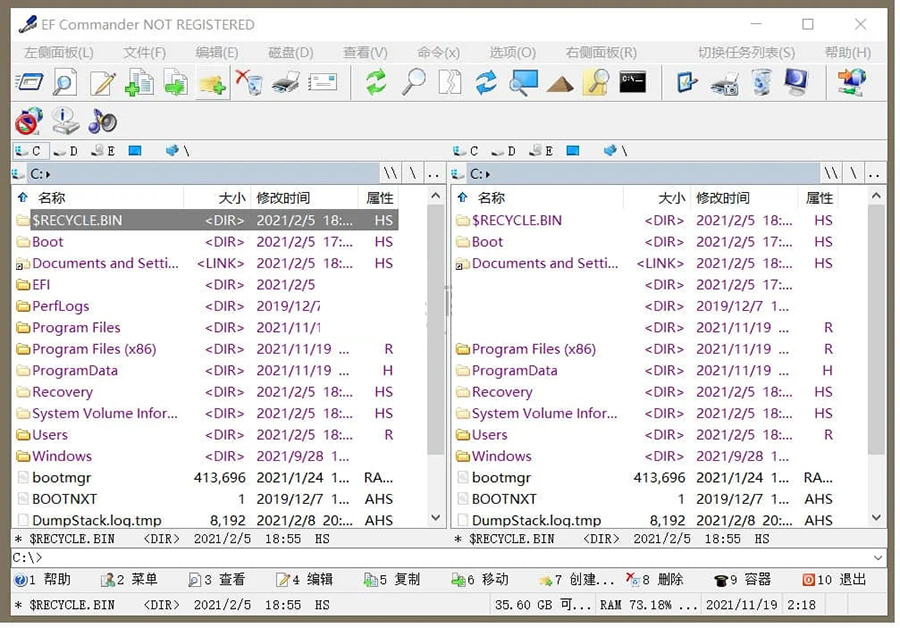The height and width of the screenshot is (628, 900).
Task: Click the music speaker icon
Action: coord(102,121)
